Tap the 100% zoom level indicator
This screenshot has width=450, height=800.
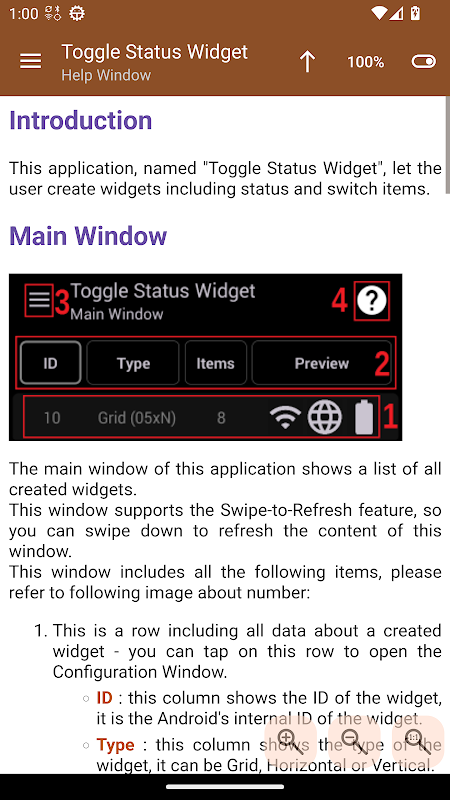tap(365, 62)
